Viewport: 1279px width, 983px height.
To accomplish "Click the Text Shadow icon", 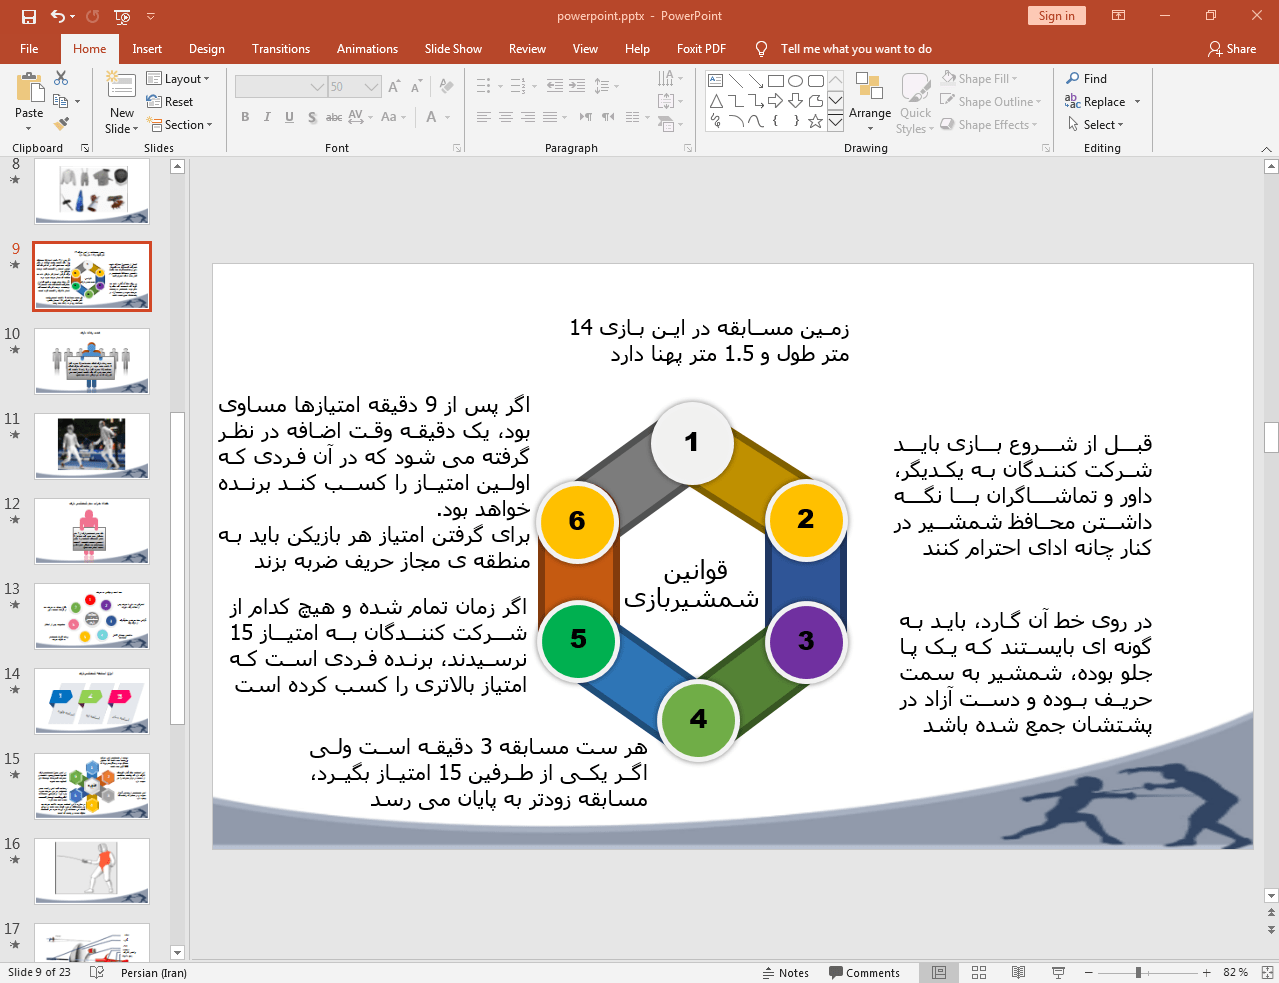I will point(312,117).
